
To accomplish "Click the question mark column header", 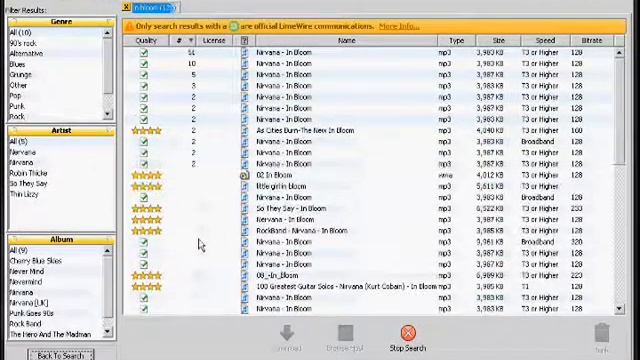I will (x=244, y=40).
